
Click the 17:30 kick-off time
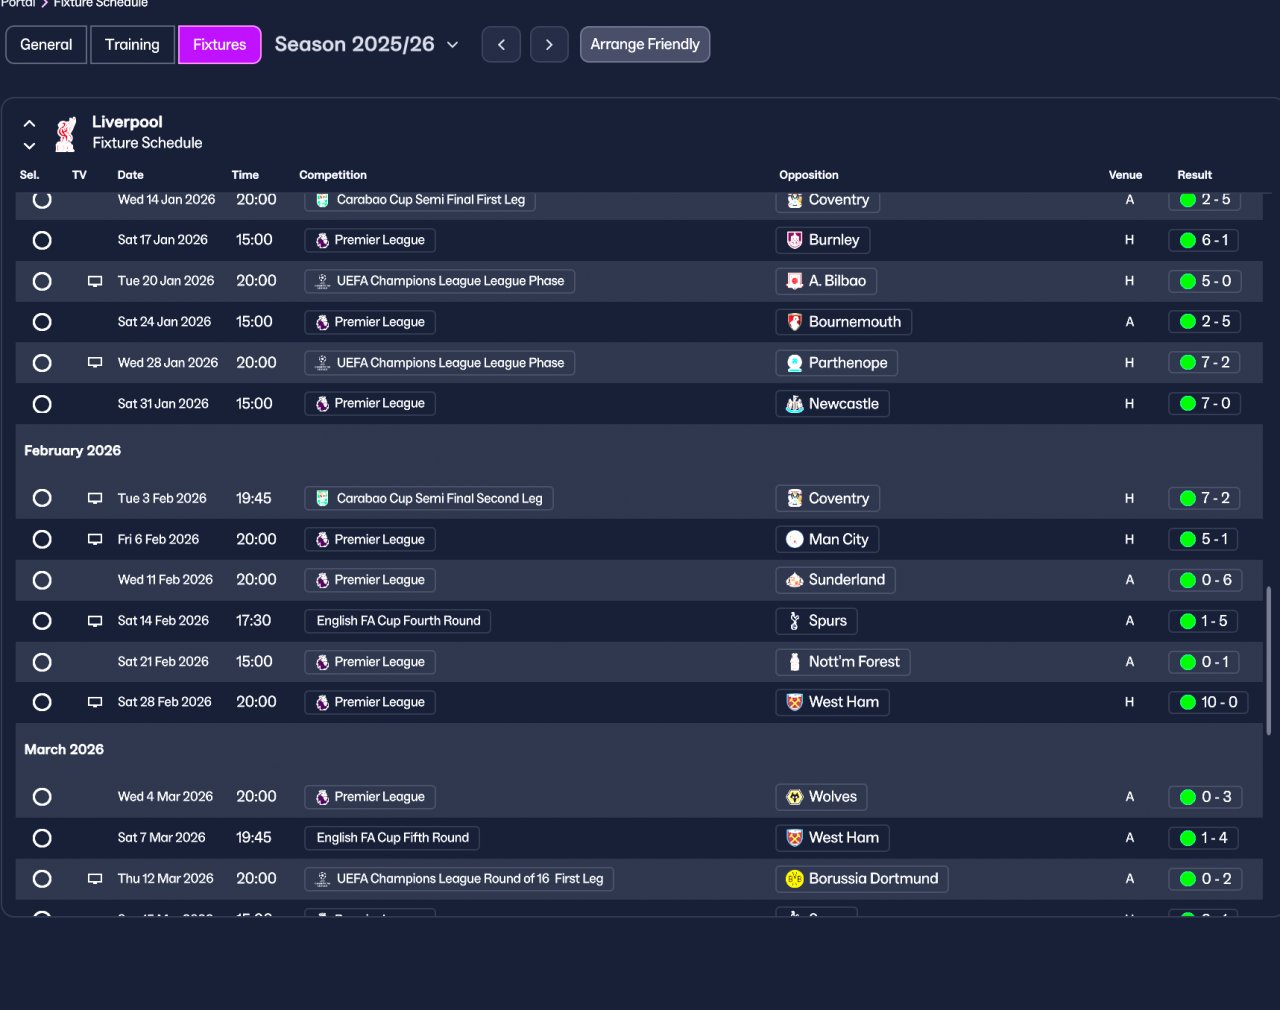tap(253, 621)
